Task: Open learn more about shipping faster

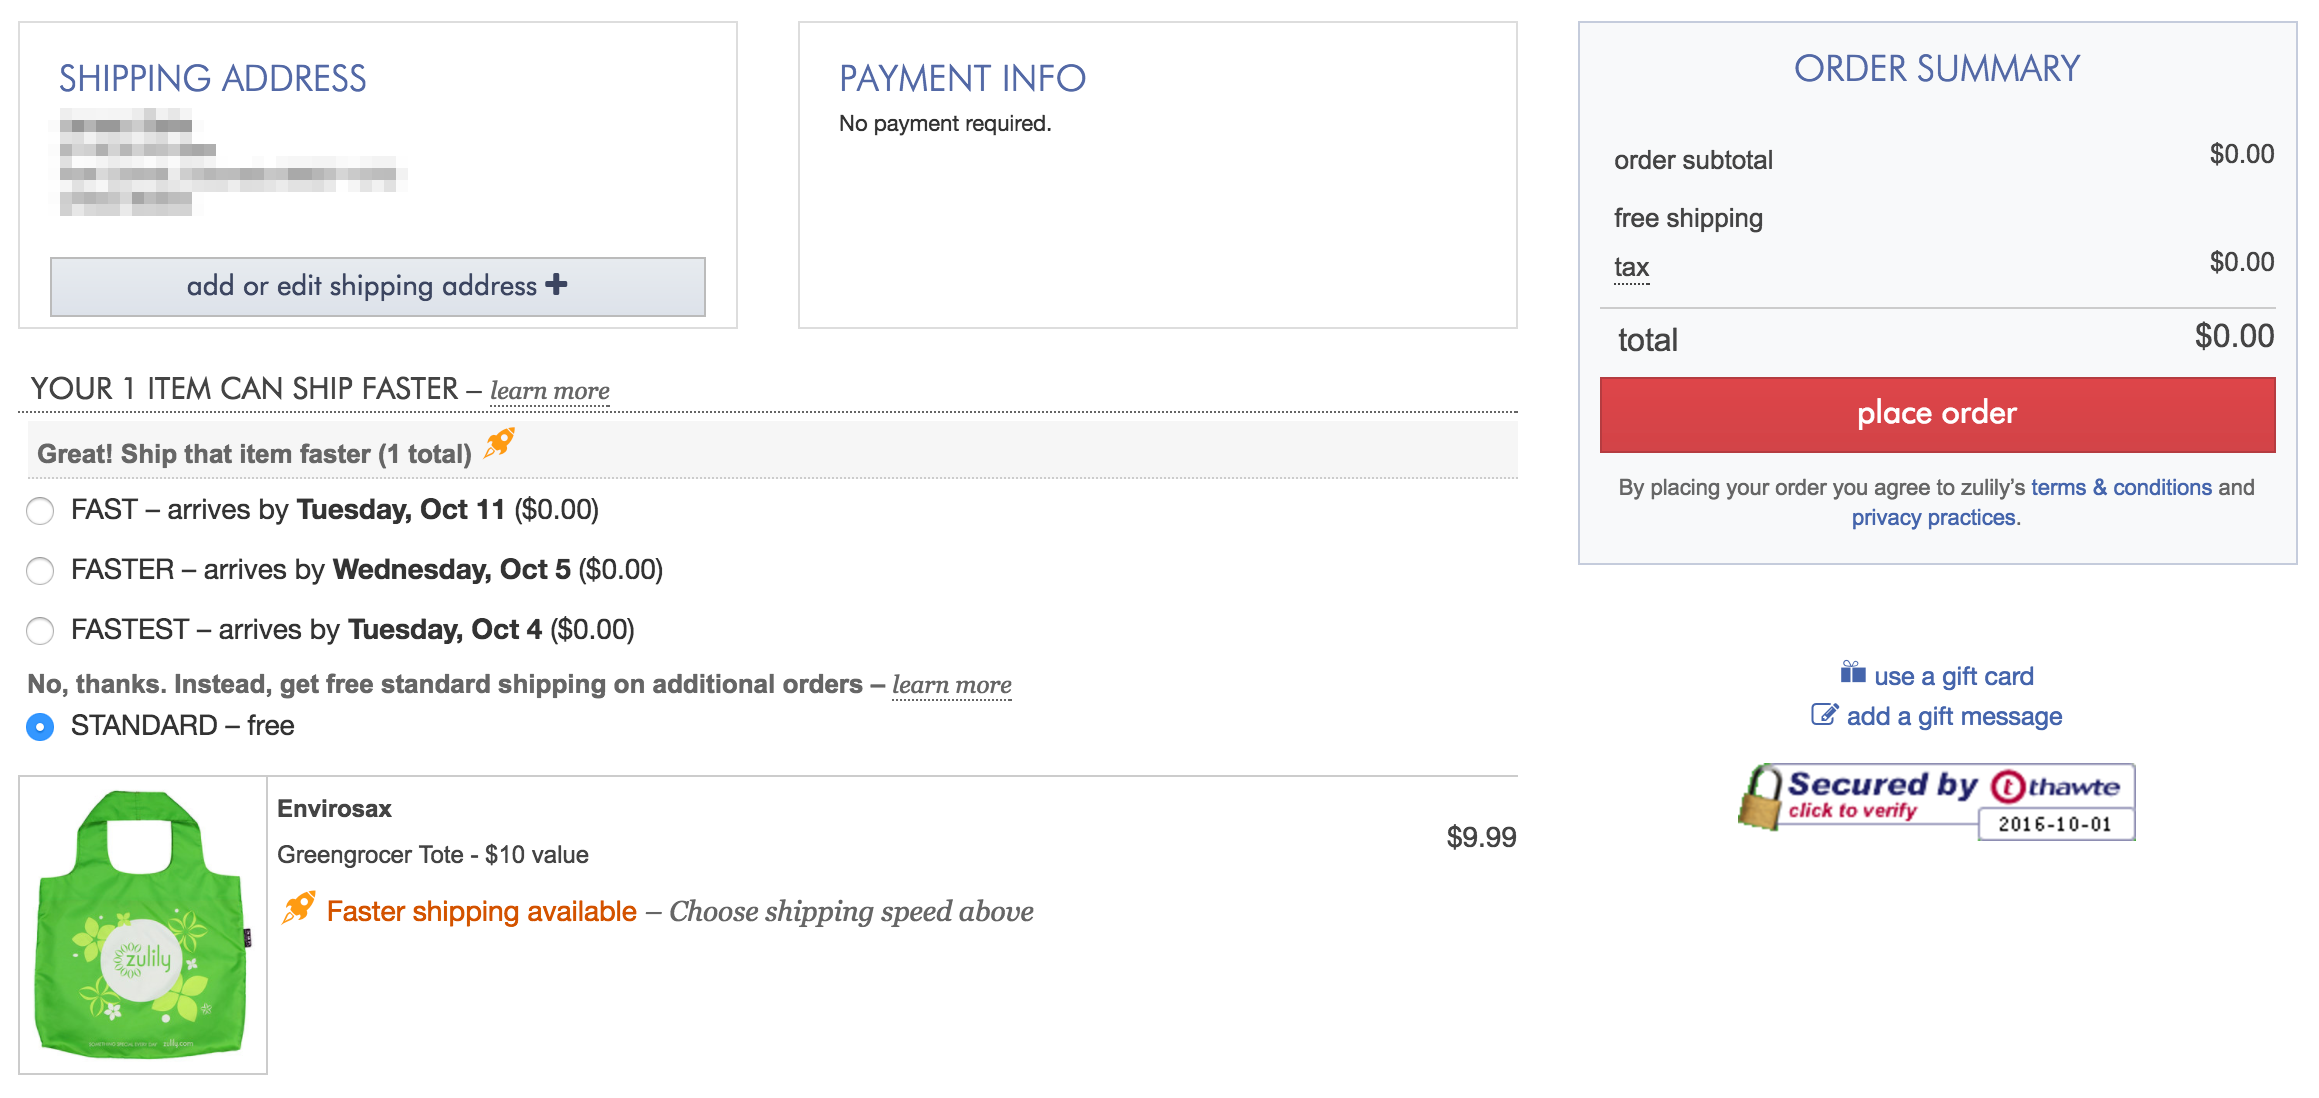Action: (x=550, y=390)
